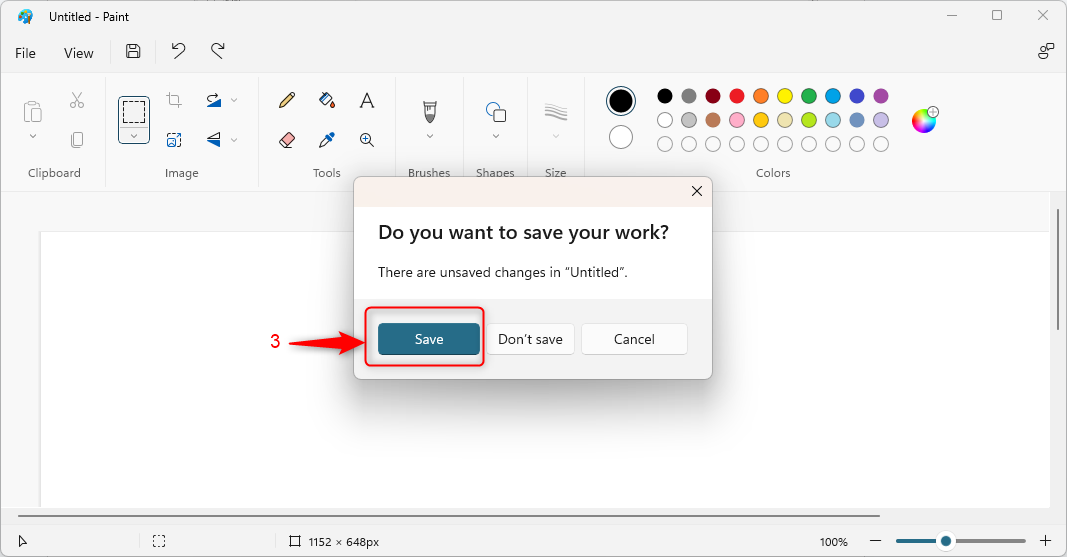Click Save in the dialog

(x=429, y=339)
